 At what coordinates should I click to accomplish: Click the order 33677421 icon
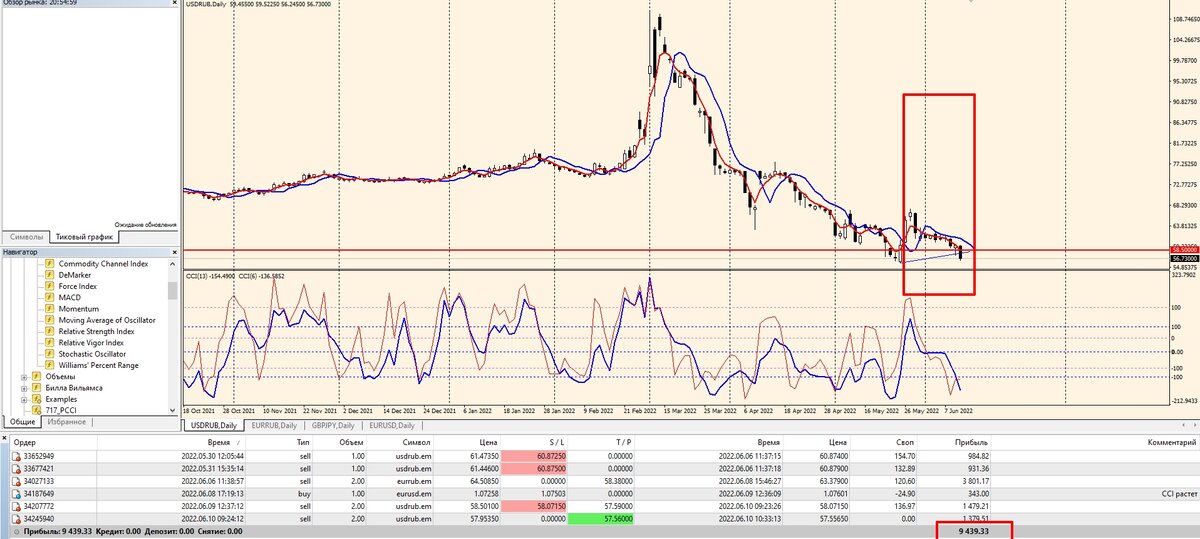[x=16, y=468]
